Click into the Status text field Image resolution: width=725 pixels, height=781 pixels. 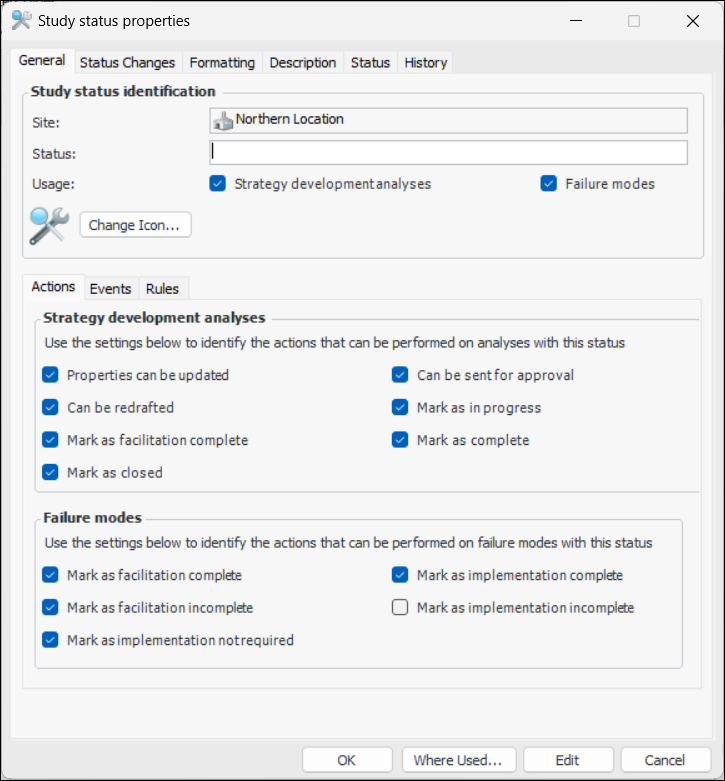point(448,152)
